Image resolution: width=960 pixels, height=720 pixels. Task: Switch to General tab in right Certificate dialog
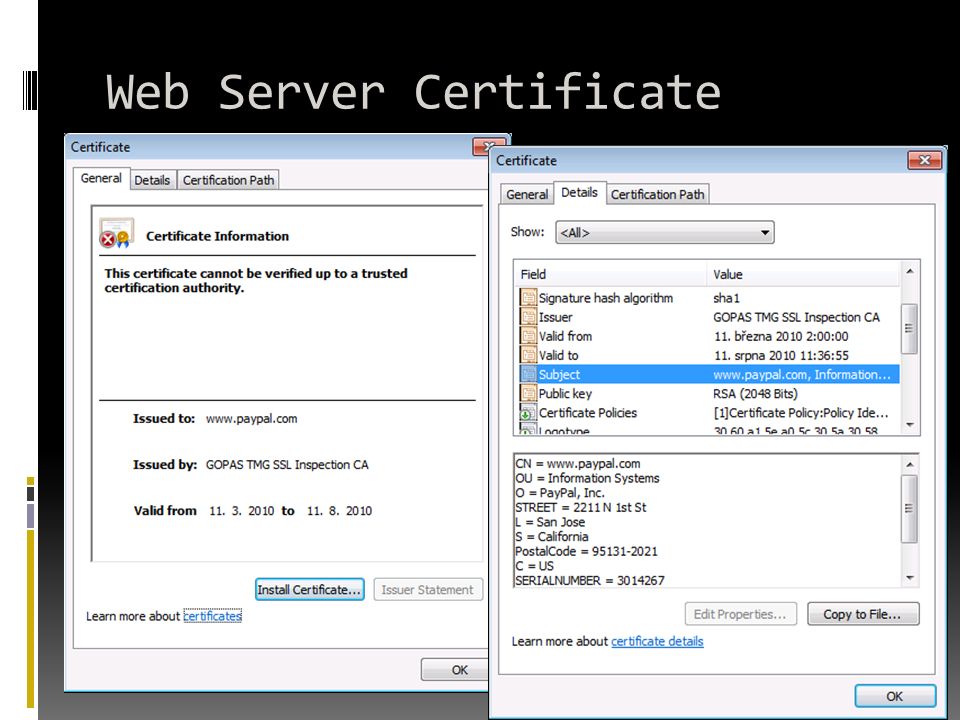click(x=527, y=194)
